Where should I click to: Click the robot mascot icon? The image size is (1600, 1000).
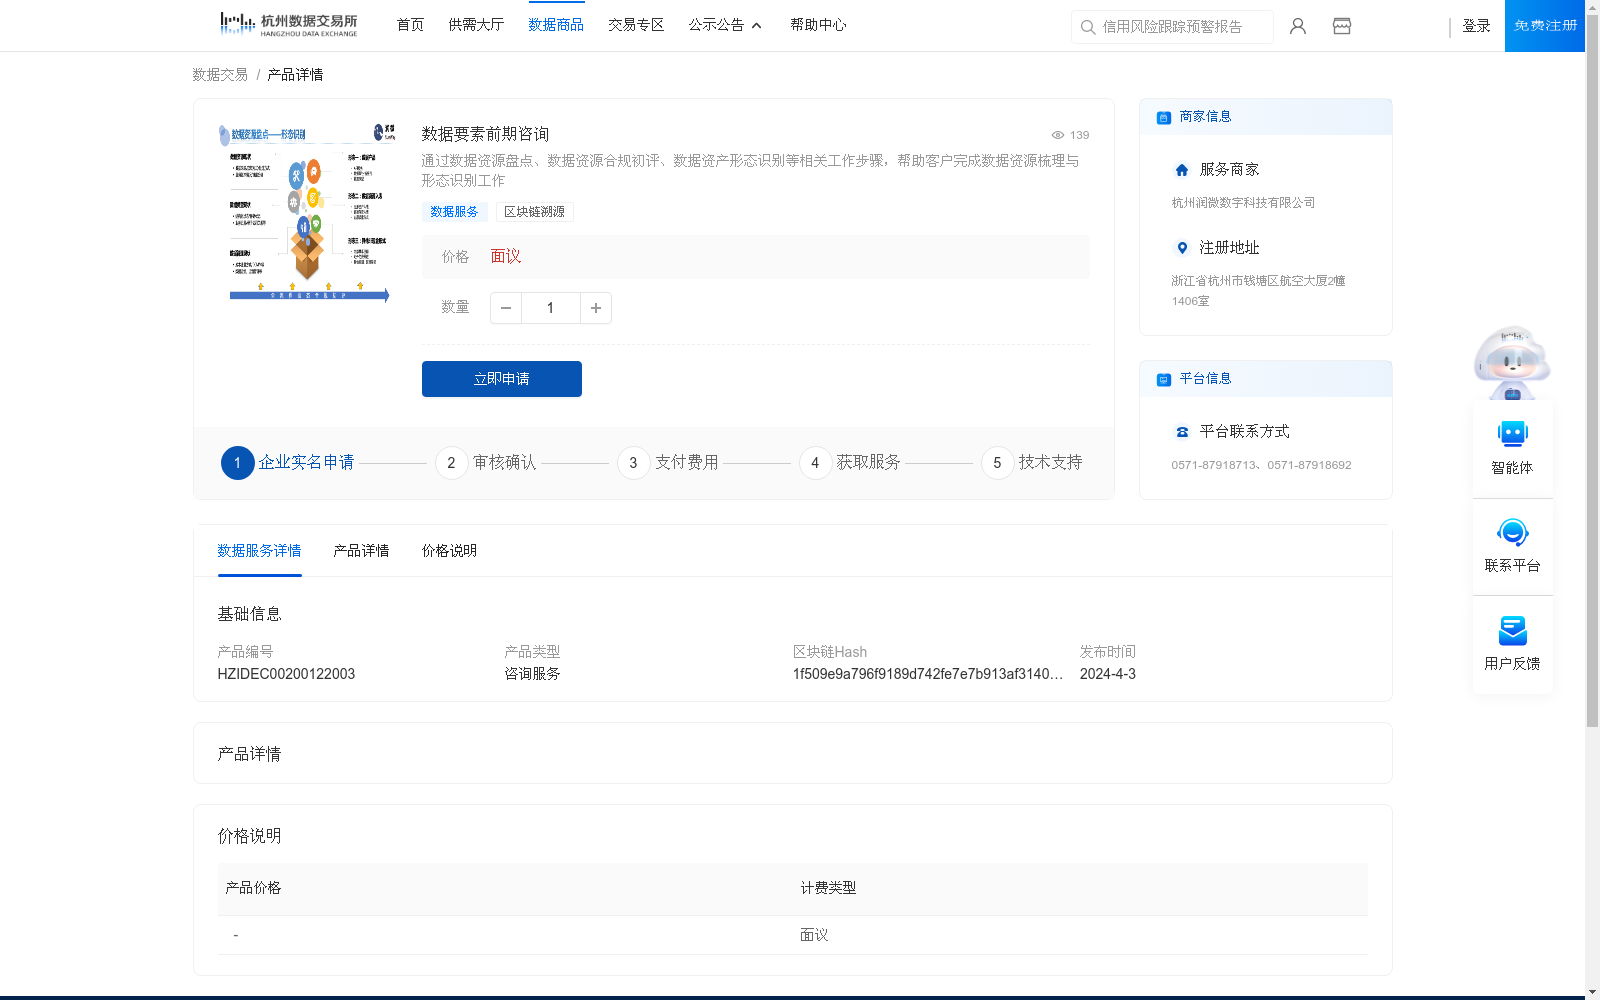click(1512, 362)
